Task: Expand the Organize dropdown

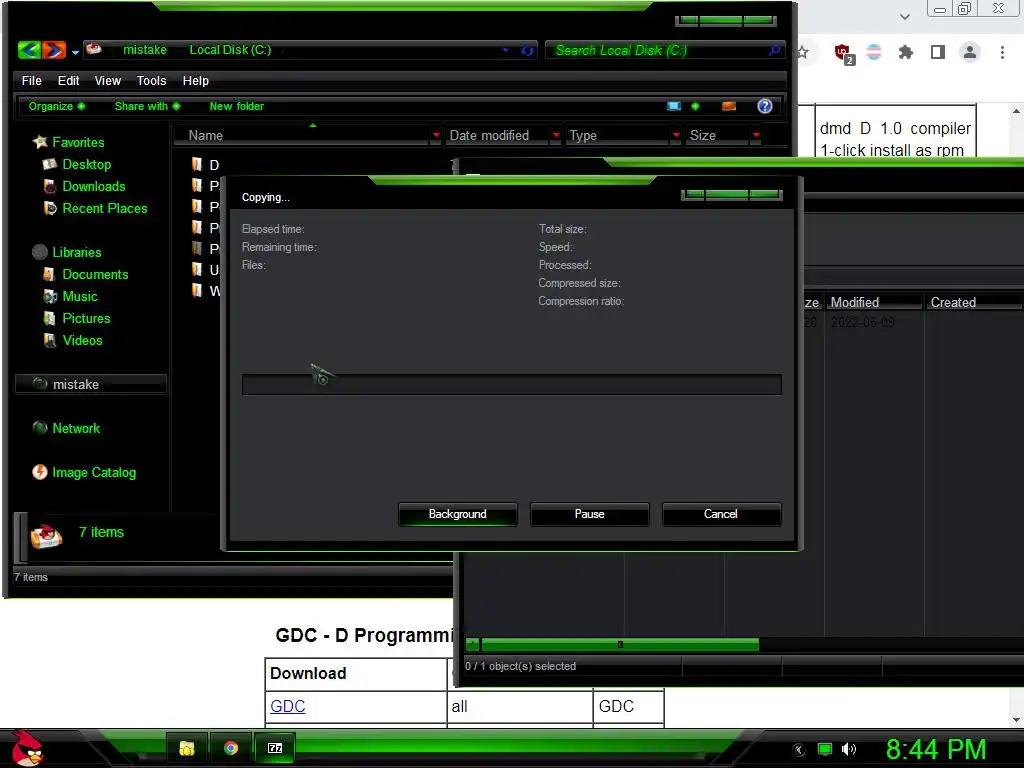Action: click(57, 106)
